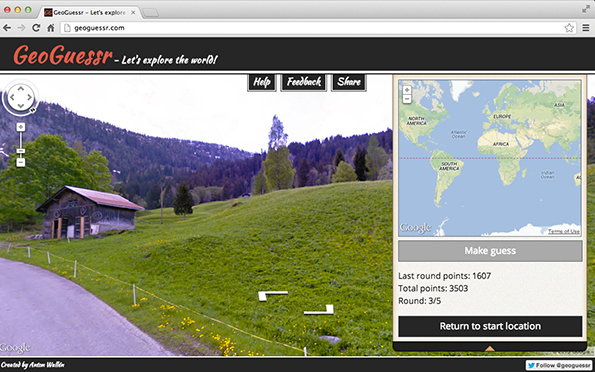This screenshot has width=595, height=372.
Task: Click 'Last round points: 1607' text
Action: coord(444,276)
